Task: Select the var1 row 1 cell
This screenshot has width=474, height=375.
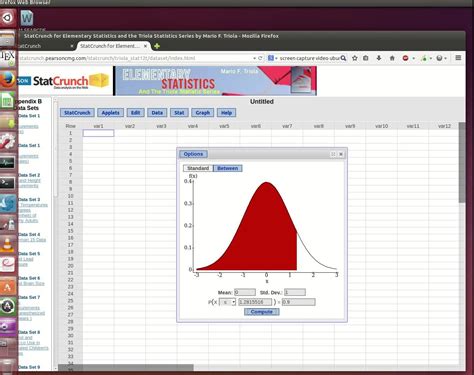Action: 98,133
